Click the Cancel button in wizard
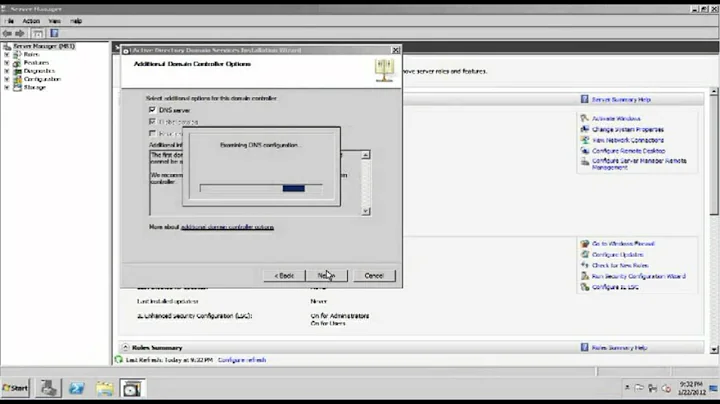The height and width of the screenshot is (404, 720). [374, 275]
